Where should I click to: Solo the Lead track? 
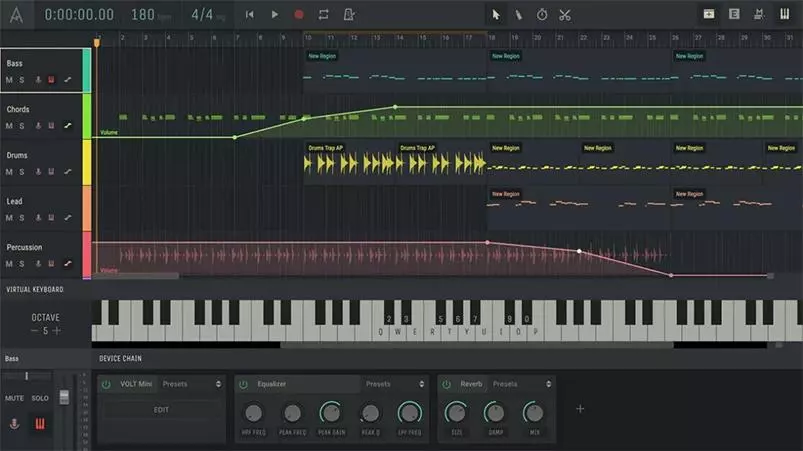pos(22,218)
